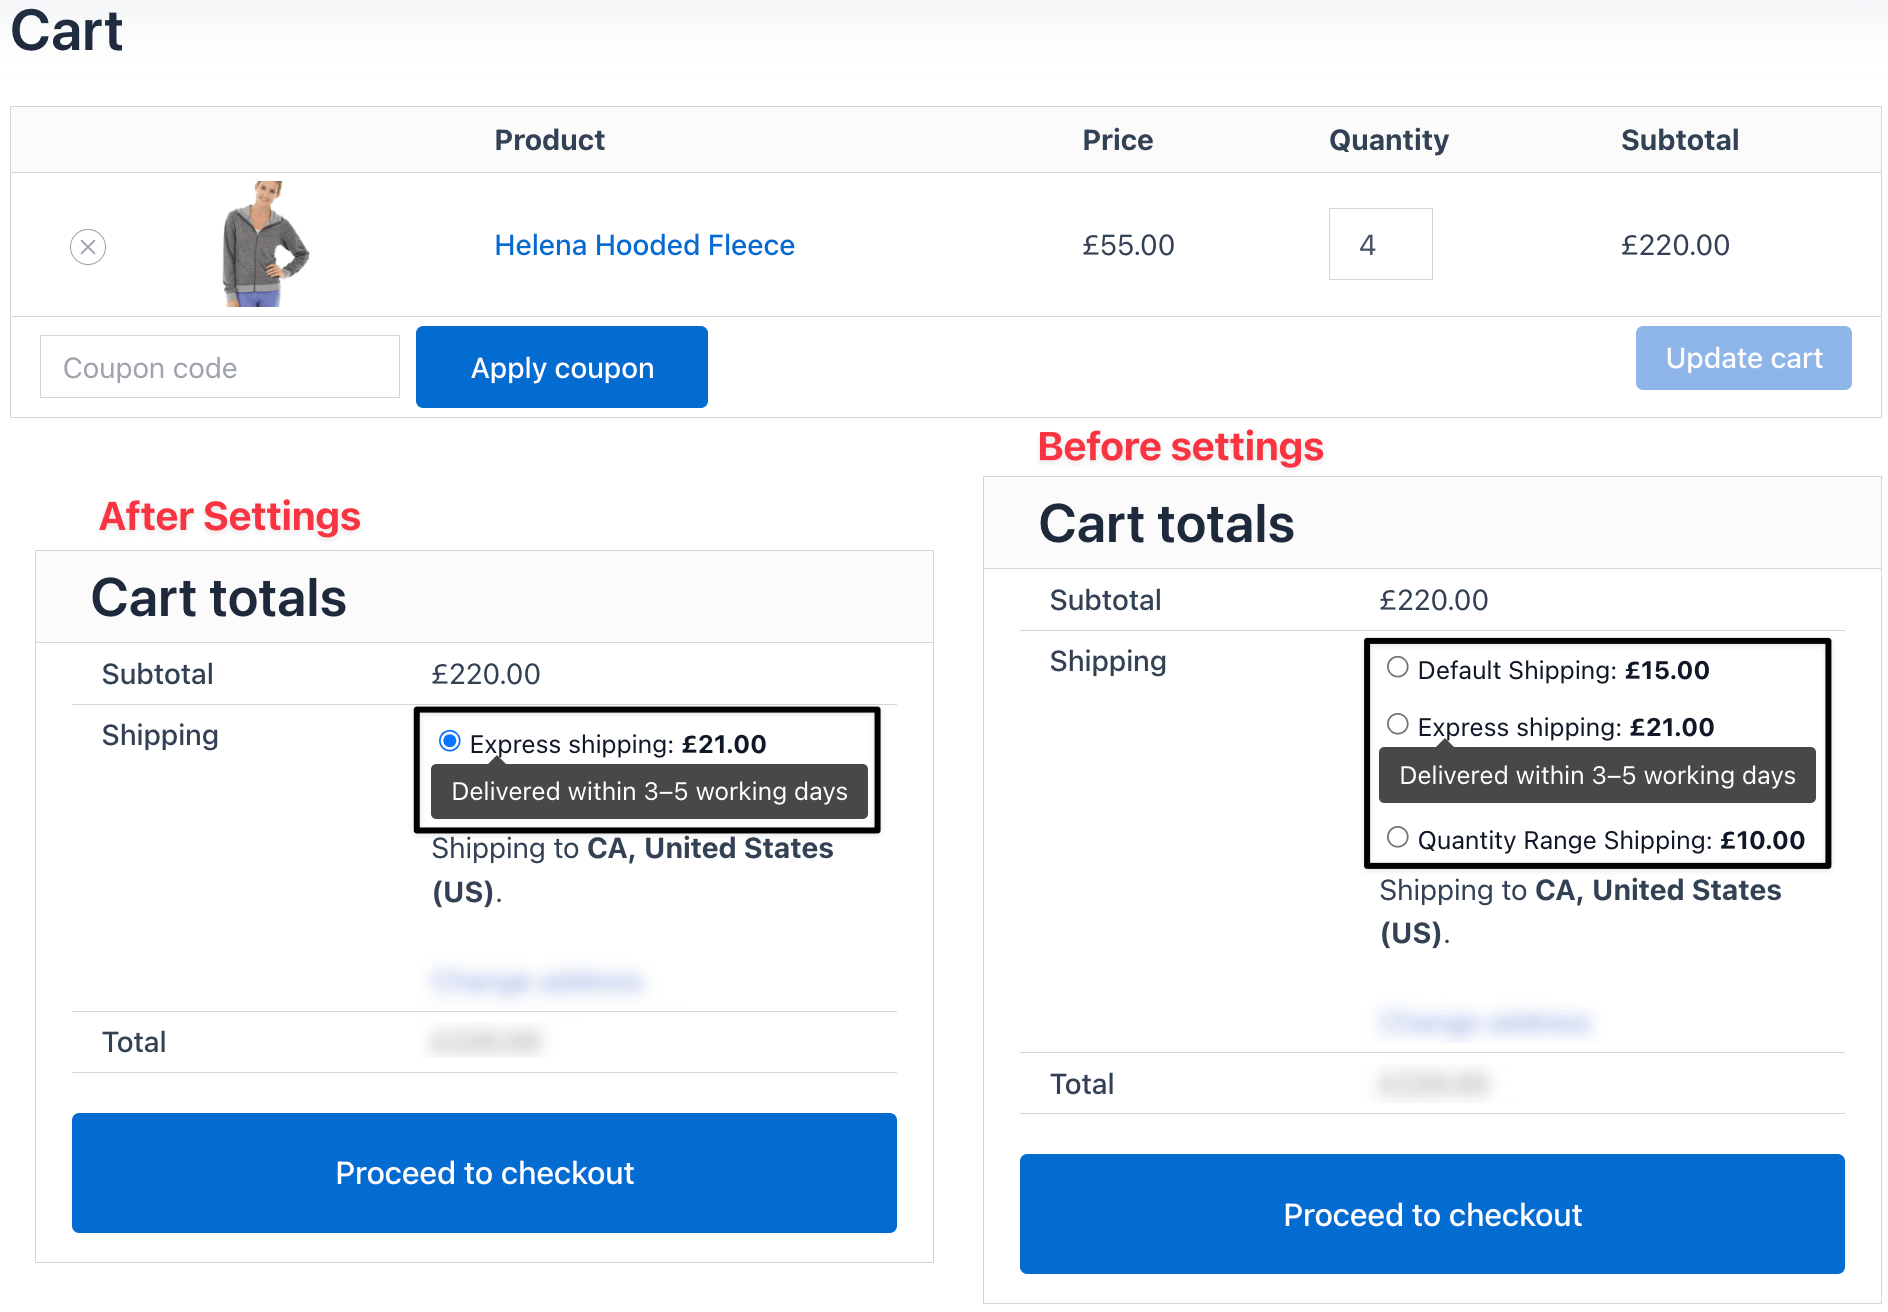This screenshot has height=1312, width=1888.
Task: Choose Express shipping in Before settings totals
Action: pos(1398,725)
